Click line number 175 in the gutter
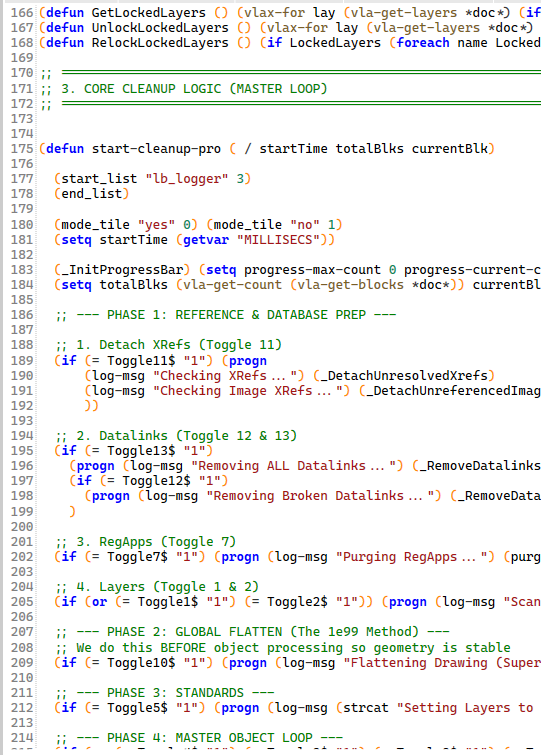 click(22, 149)
